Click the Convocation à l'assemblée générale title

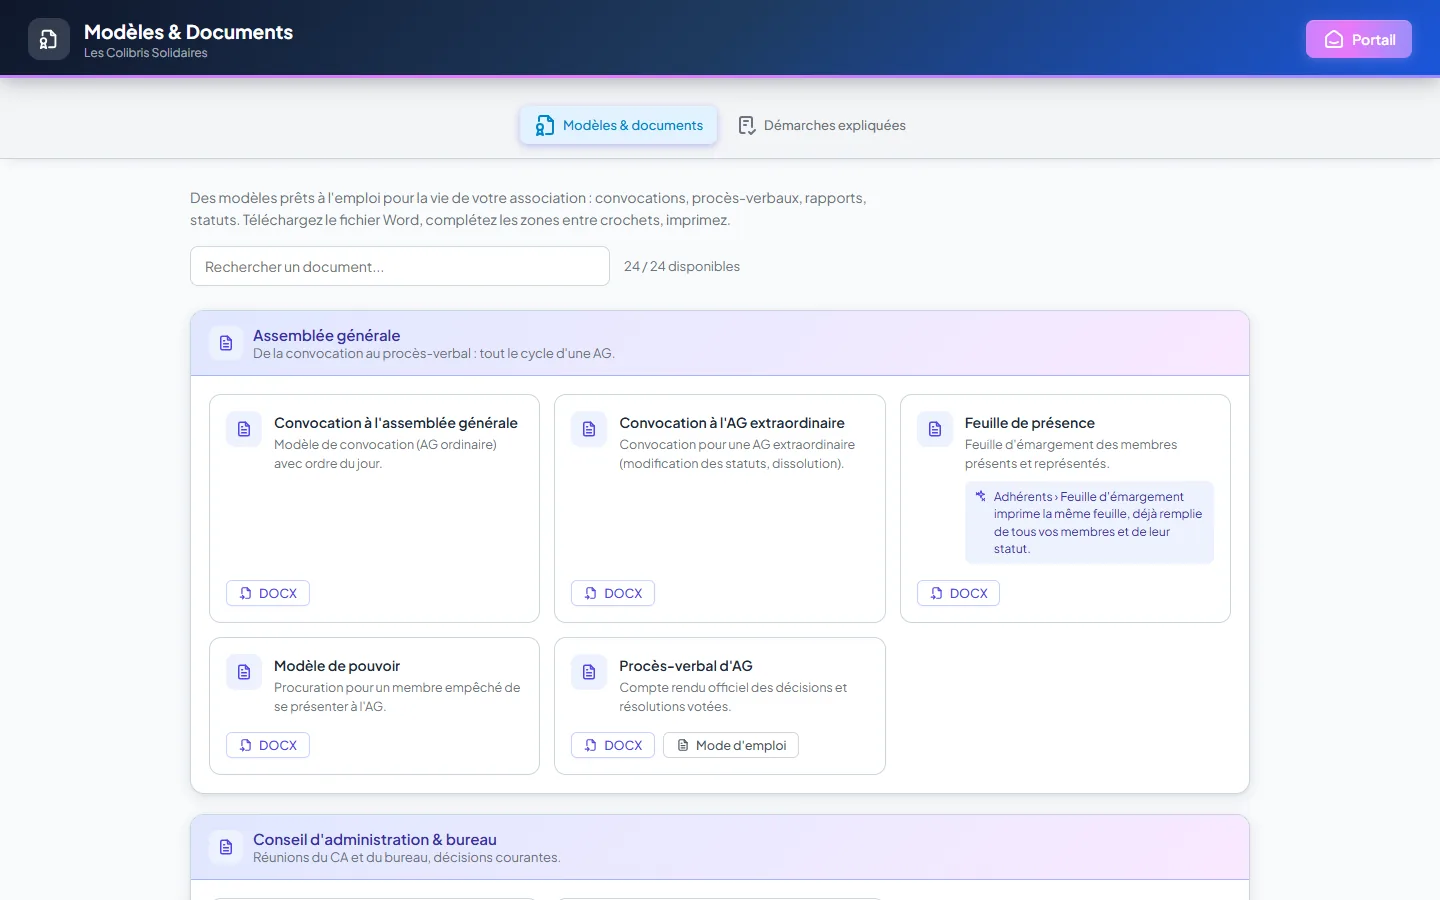396,423
